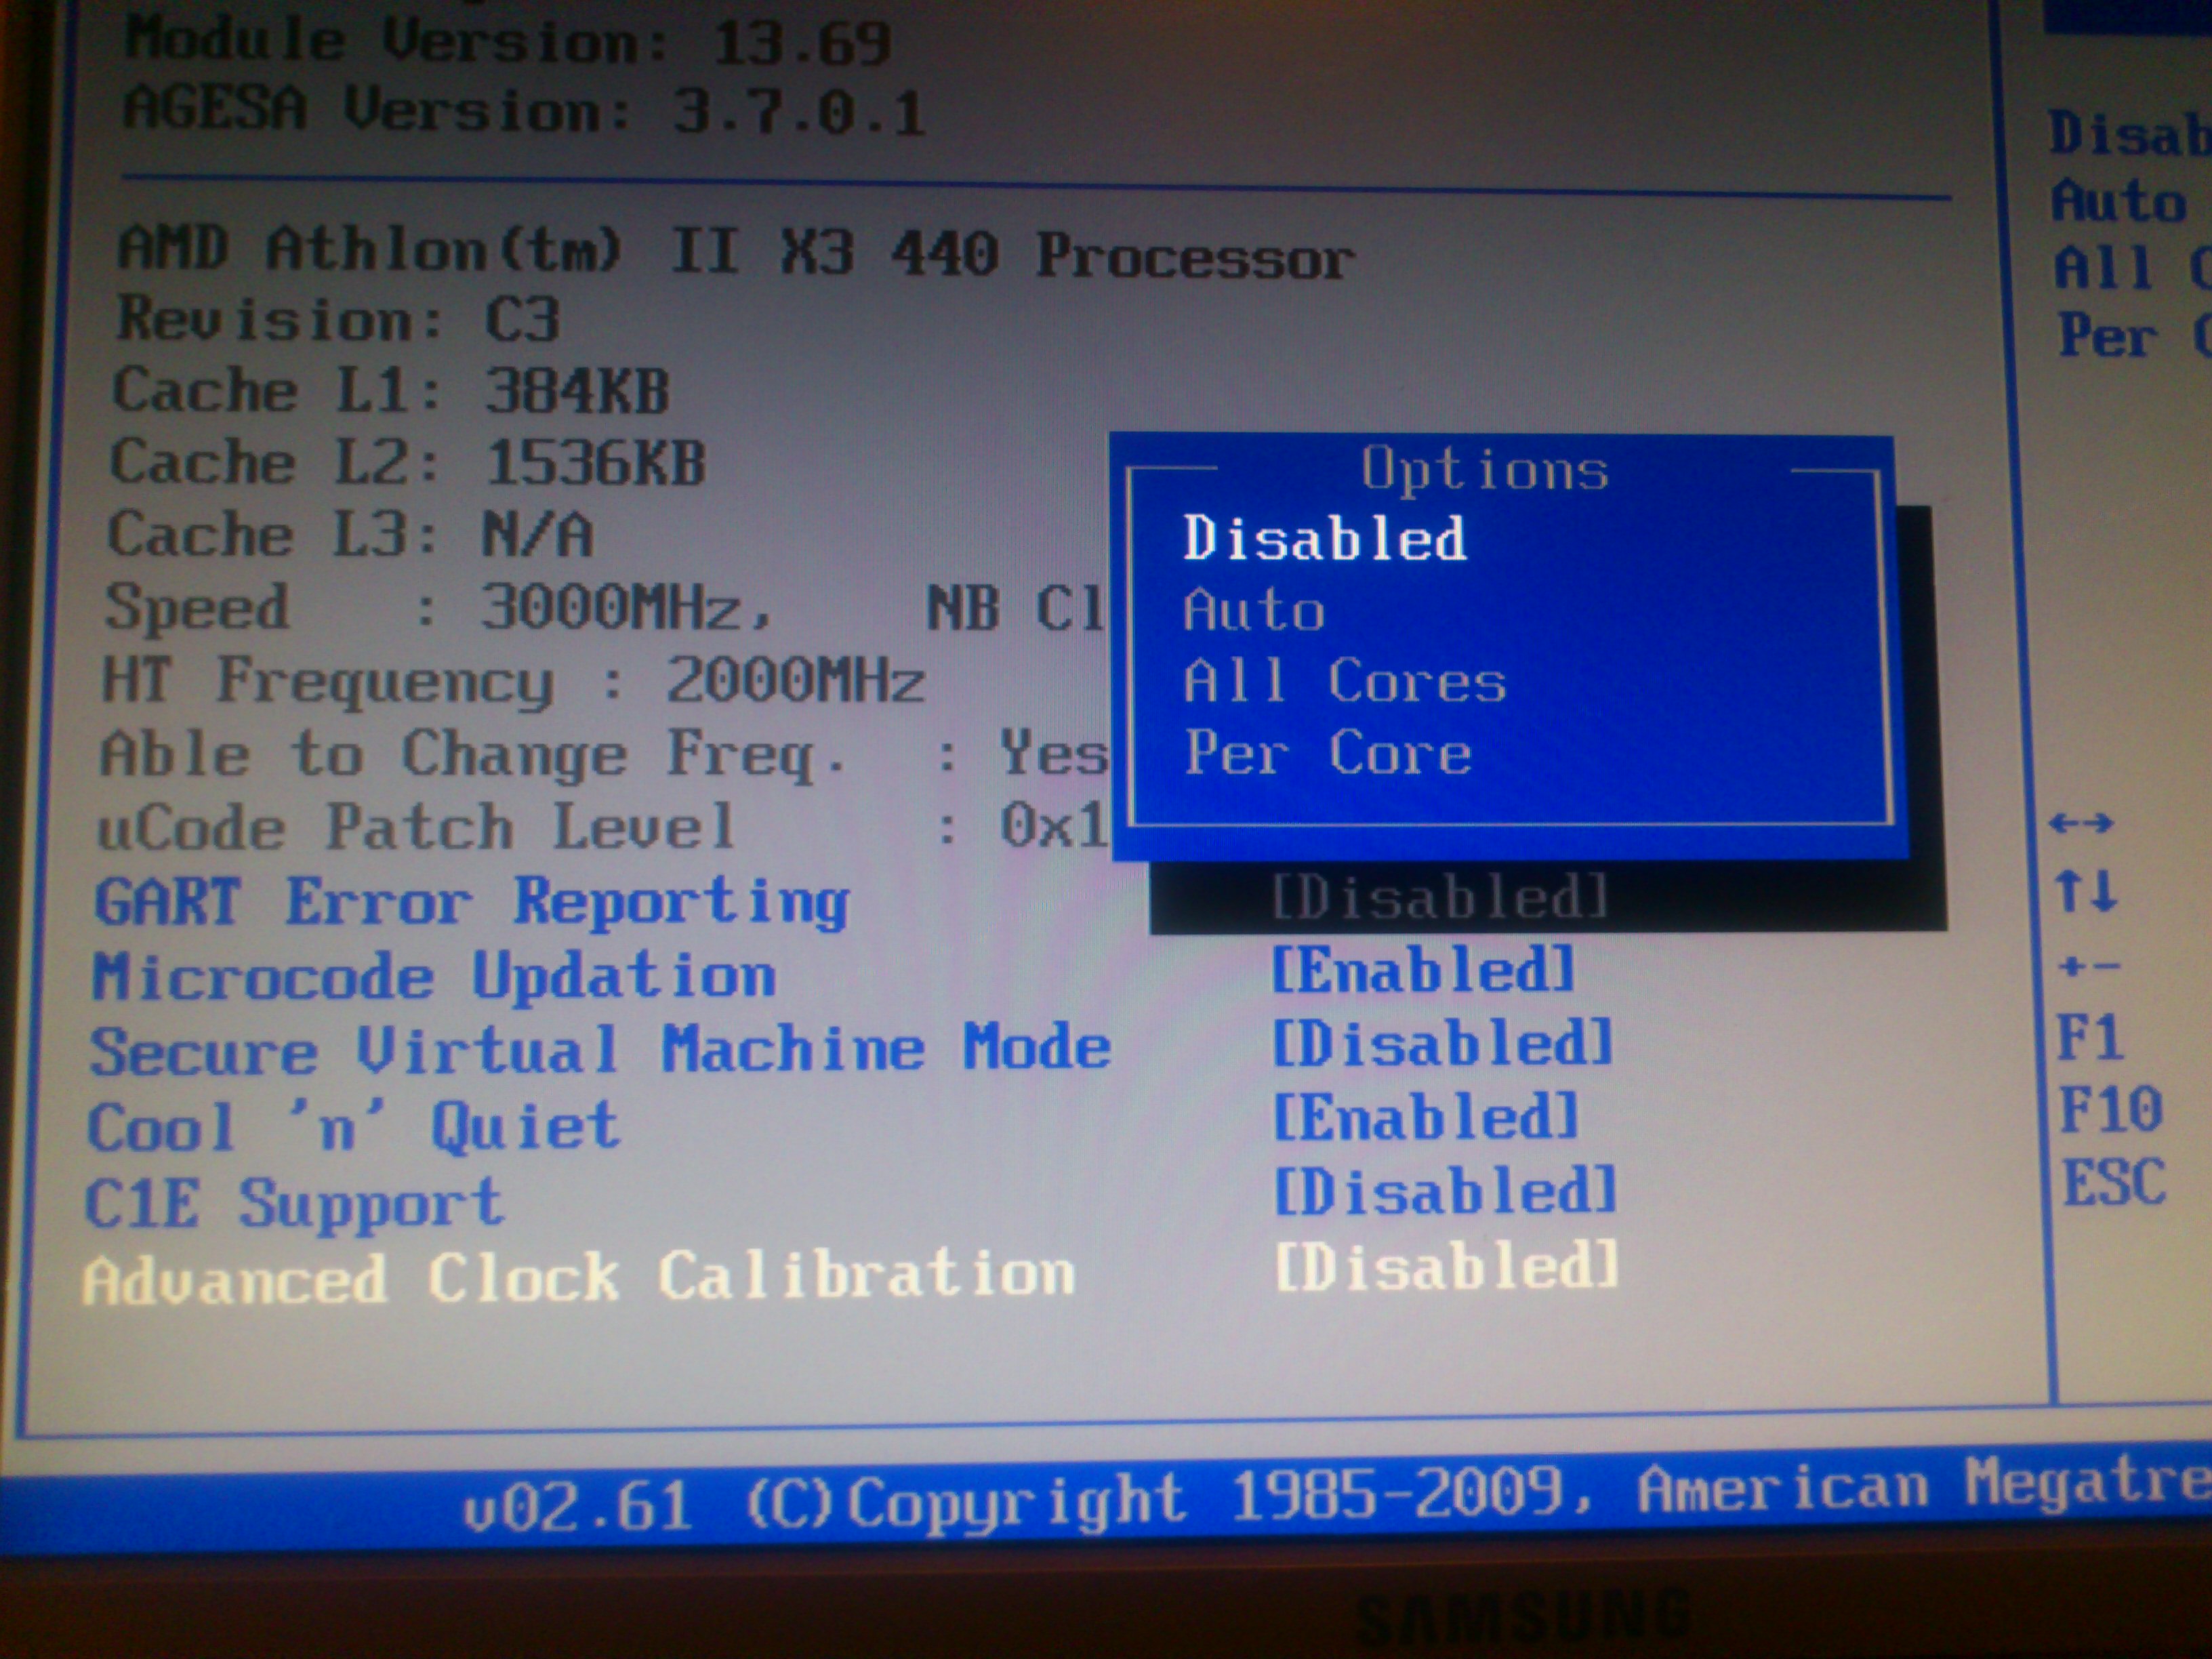Click the up-down arrows key icon
2212x1659 pixels.
[2086, 891]
